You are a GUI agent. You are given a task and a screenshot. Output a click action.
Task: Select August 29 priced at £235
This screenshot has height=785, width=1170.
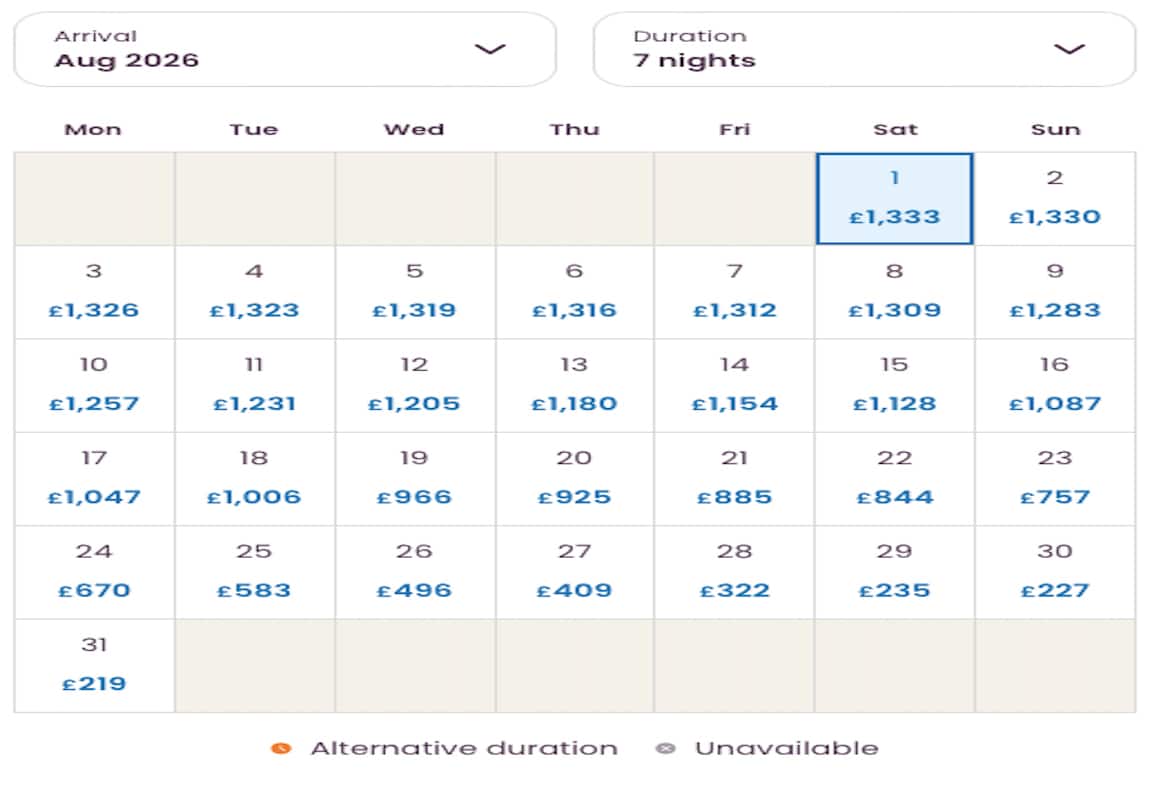[895, 571]
